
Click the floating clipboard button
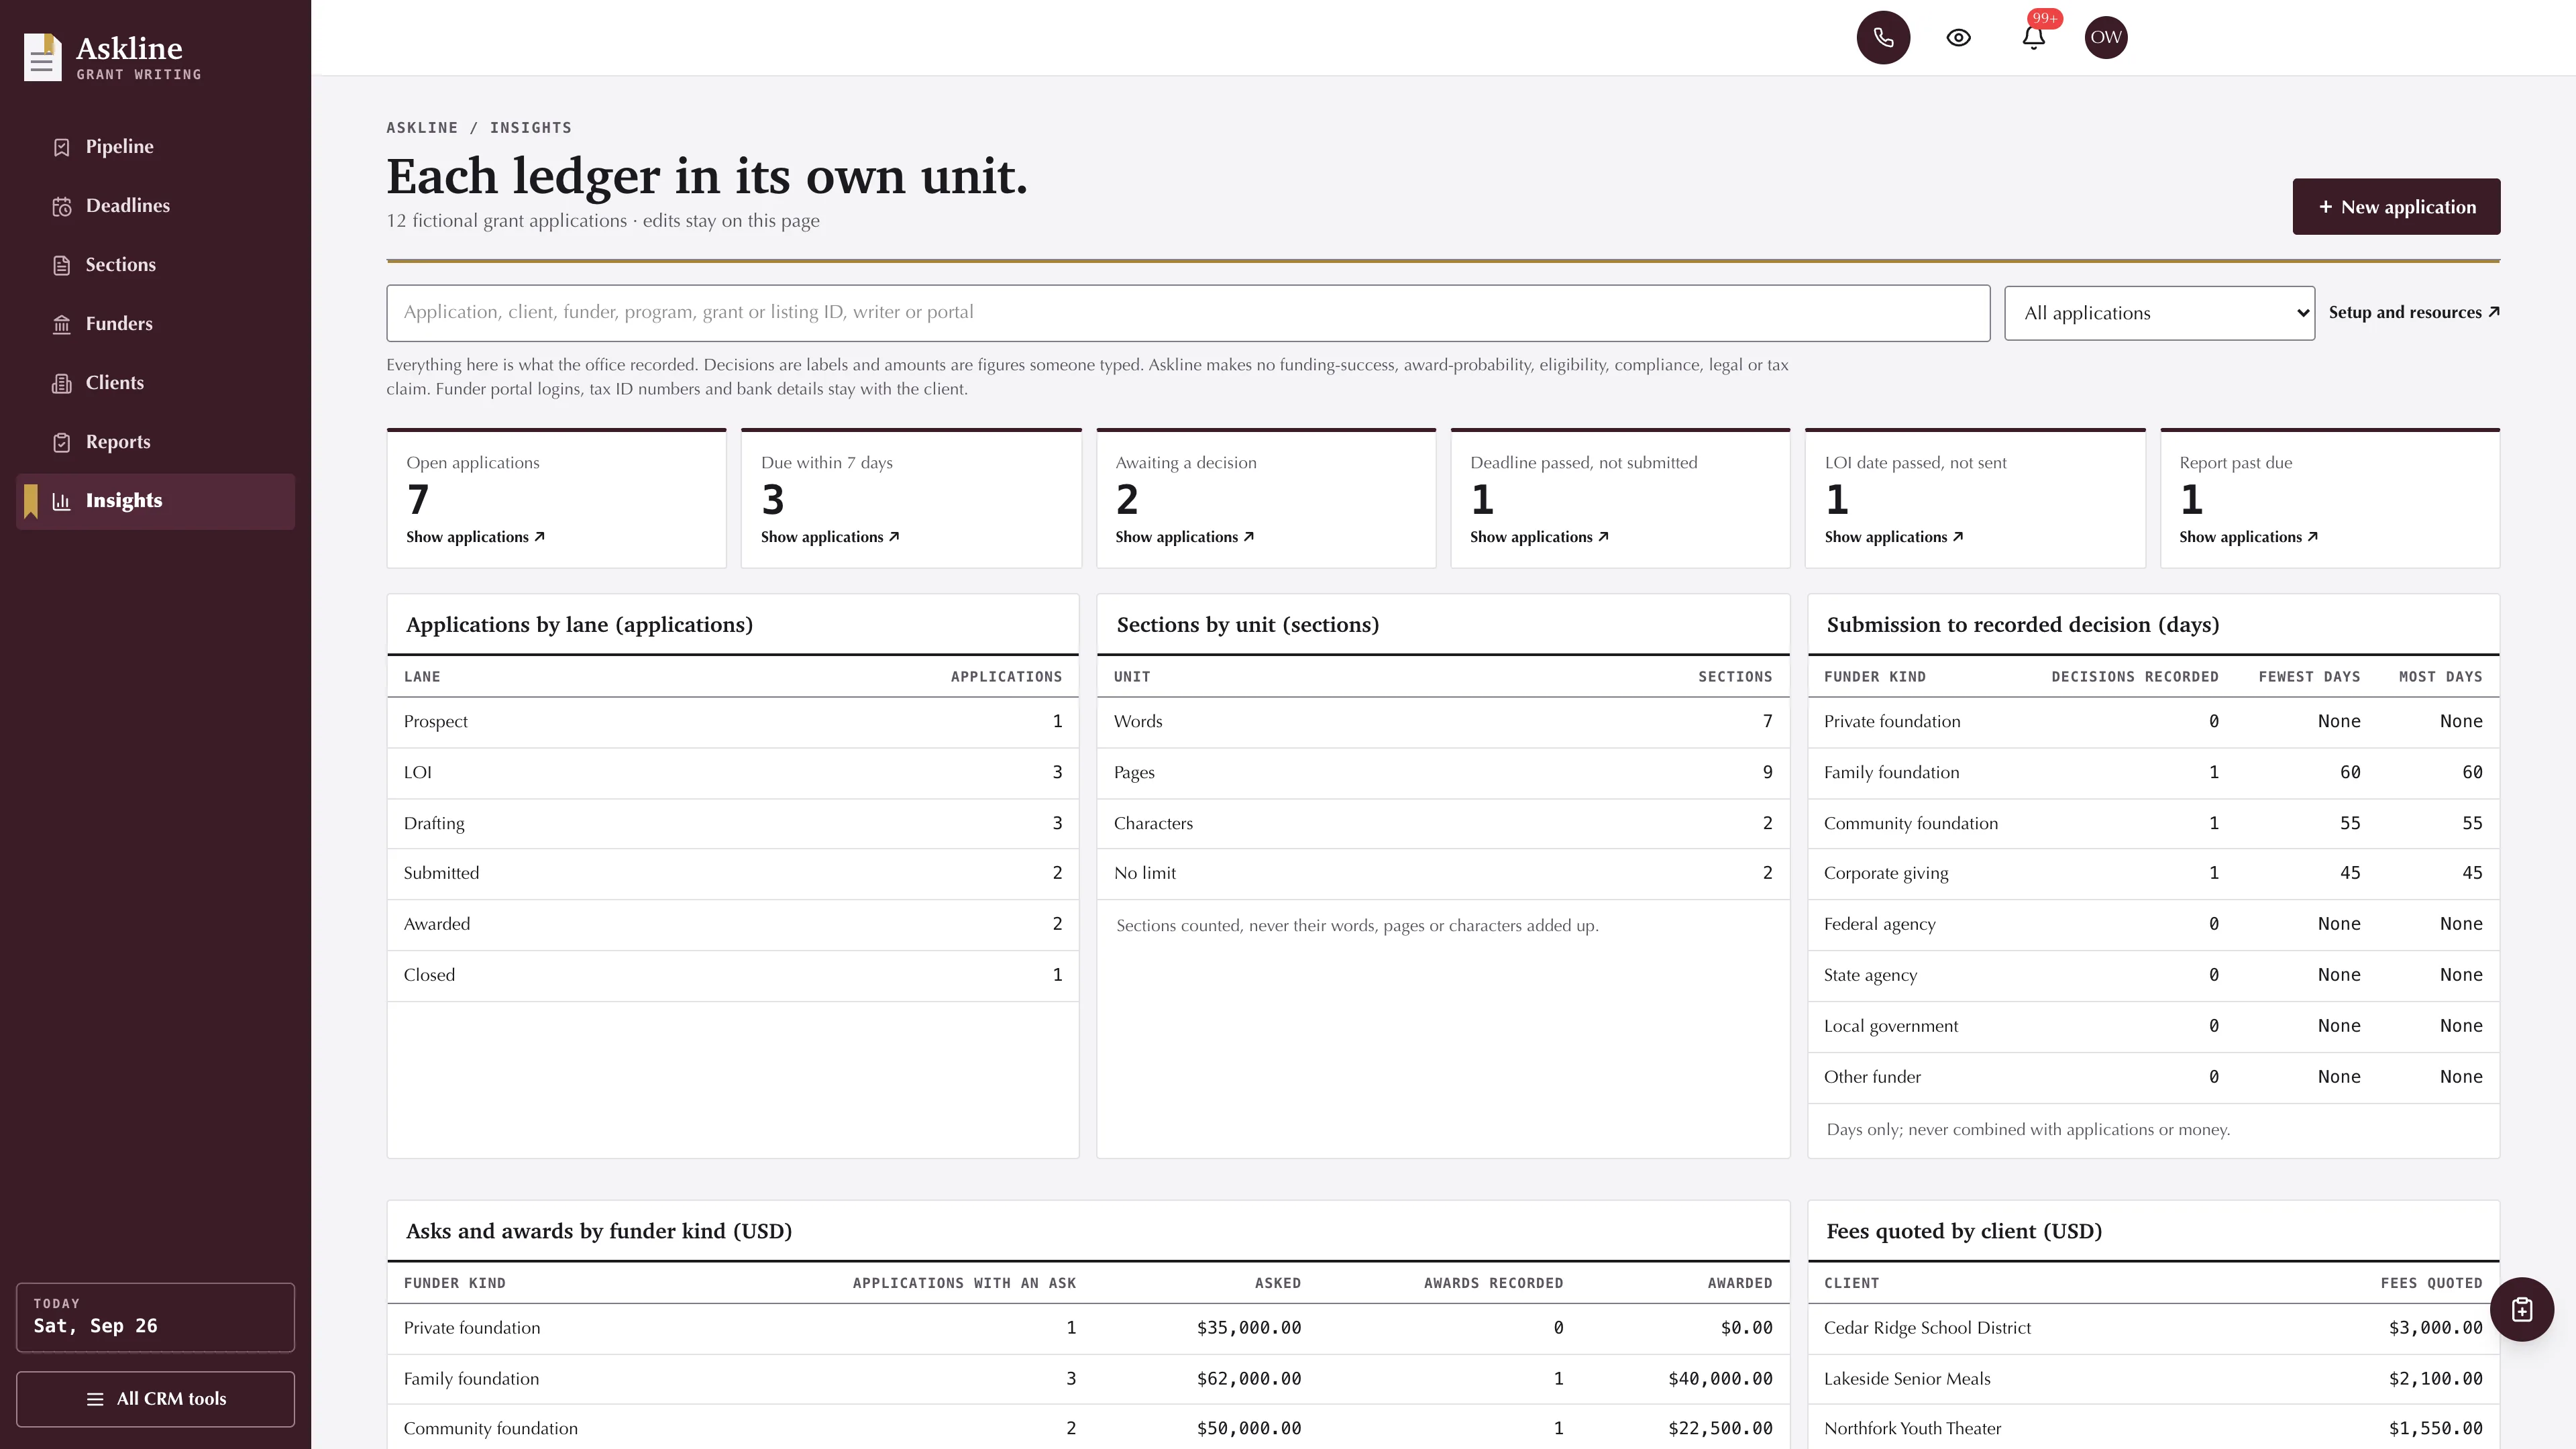(2521, 1309)
